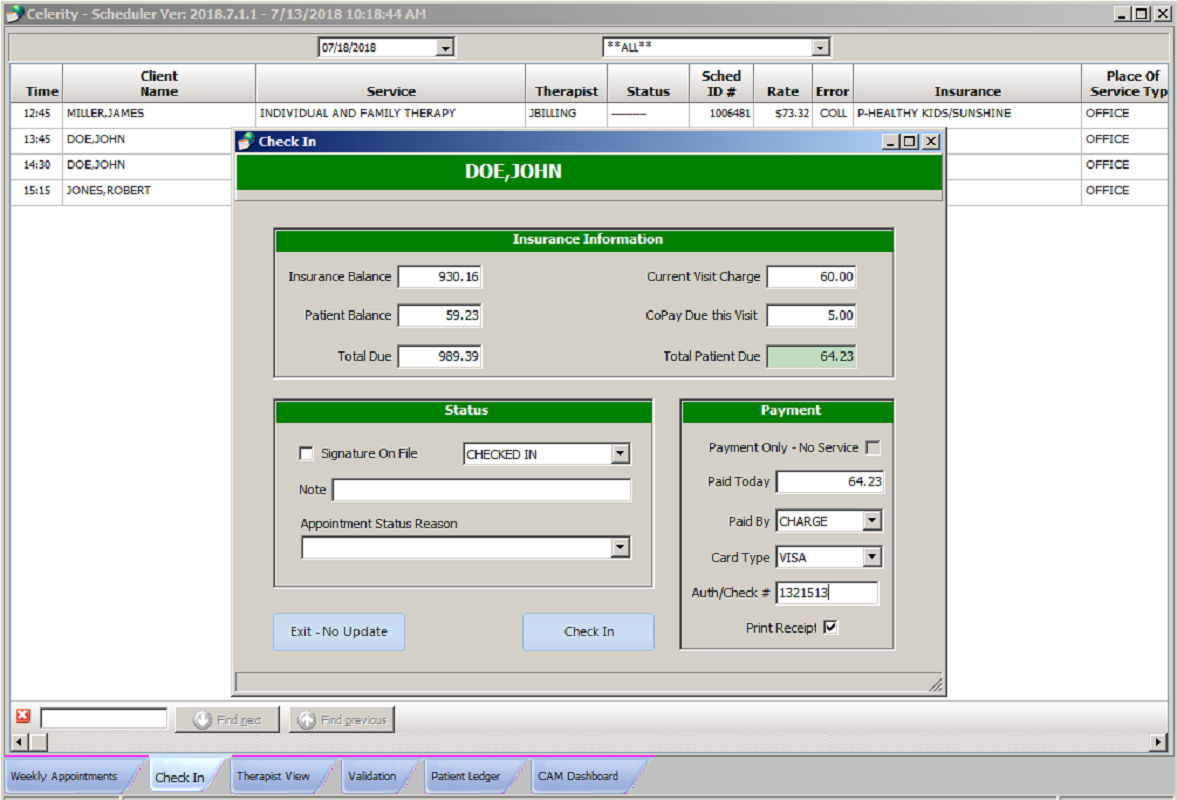Maximize the Check In dialog window
The height and width of the screenshot is (800, 1177).
point(910,141)
